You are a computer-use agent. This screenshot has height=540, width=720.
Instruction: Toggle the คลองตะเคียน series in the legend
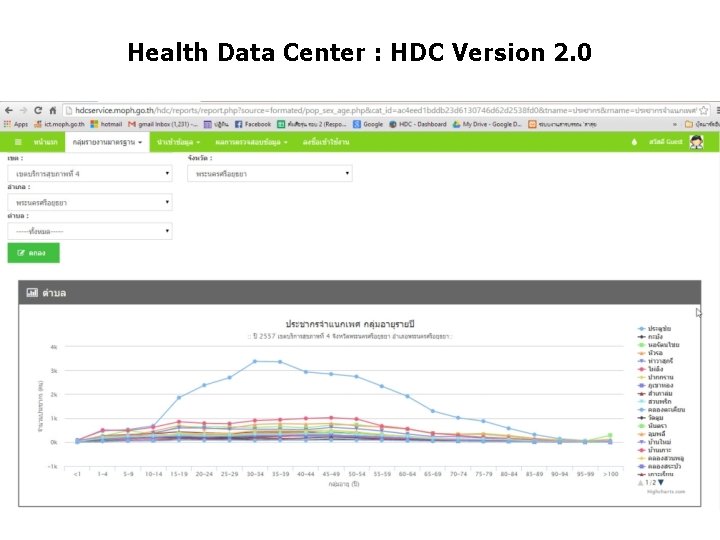[661, 410]
